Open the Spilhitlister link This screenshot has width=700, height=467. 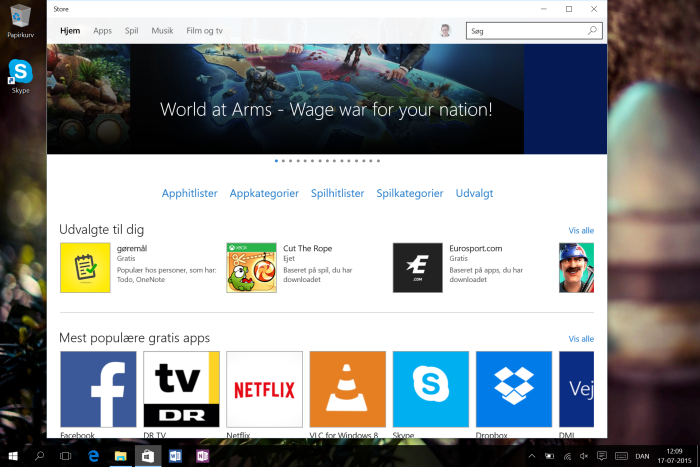click(x=337, y=193)
